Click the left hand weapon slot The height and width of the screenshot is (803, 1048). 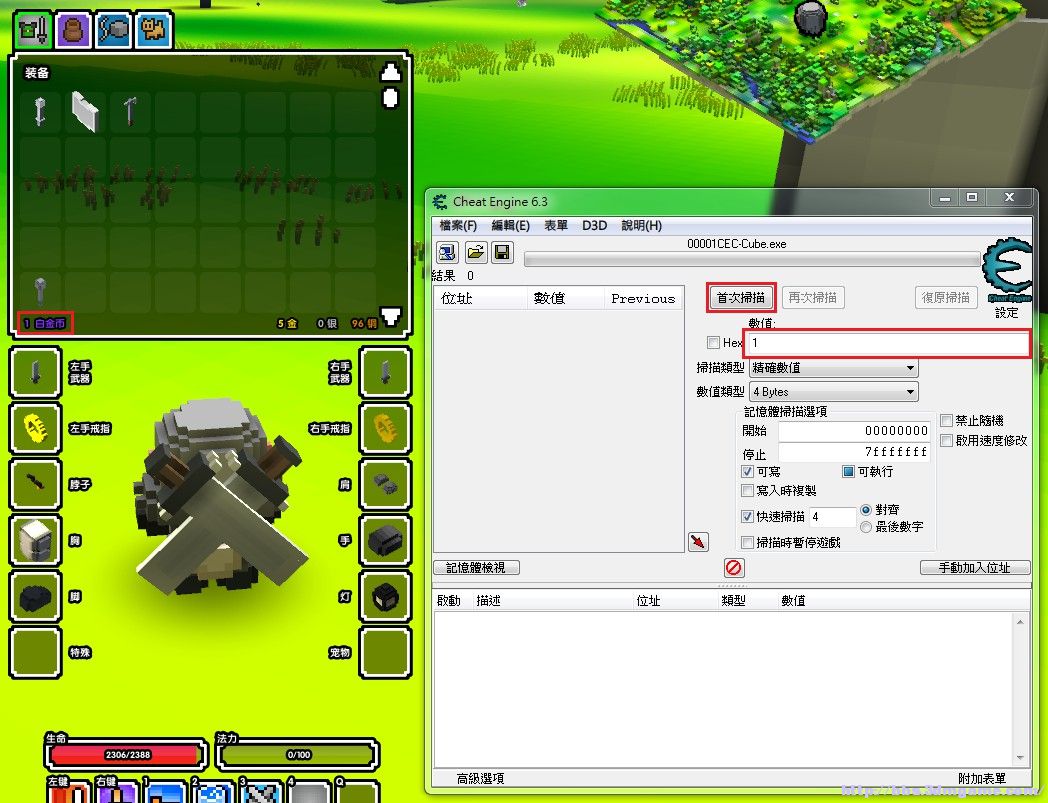click(35, 372)
